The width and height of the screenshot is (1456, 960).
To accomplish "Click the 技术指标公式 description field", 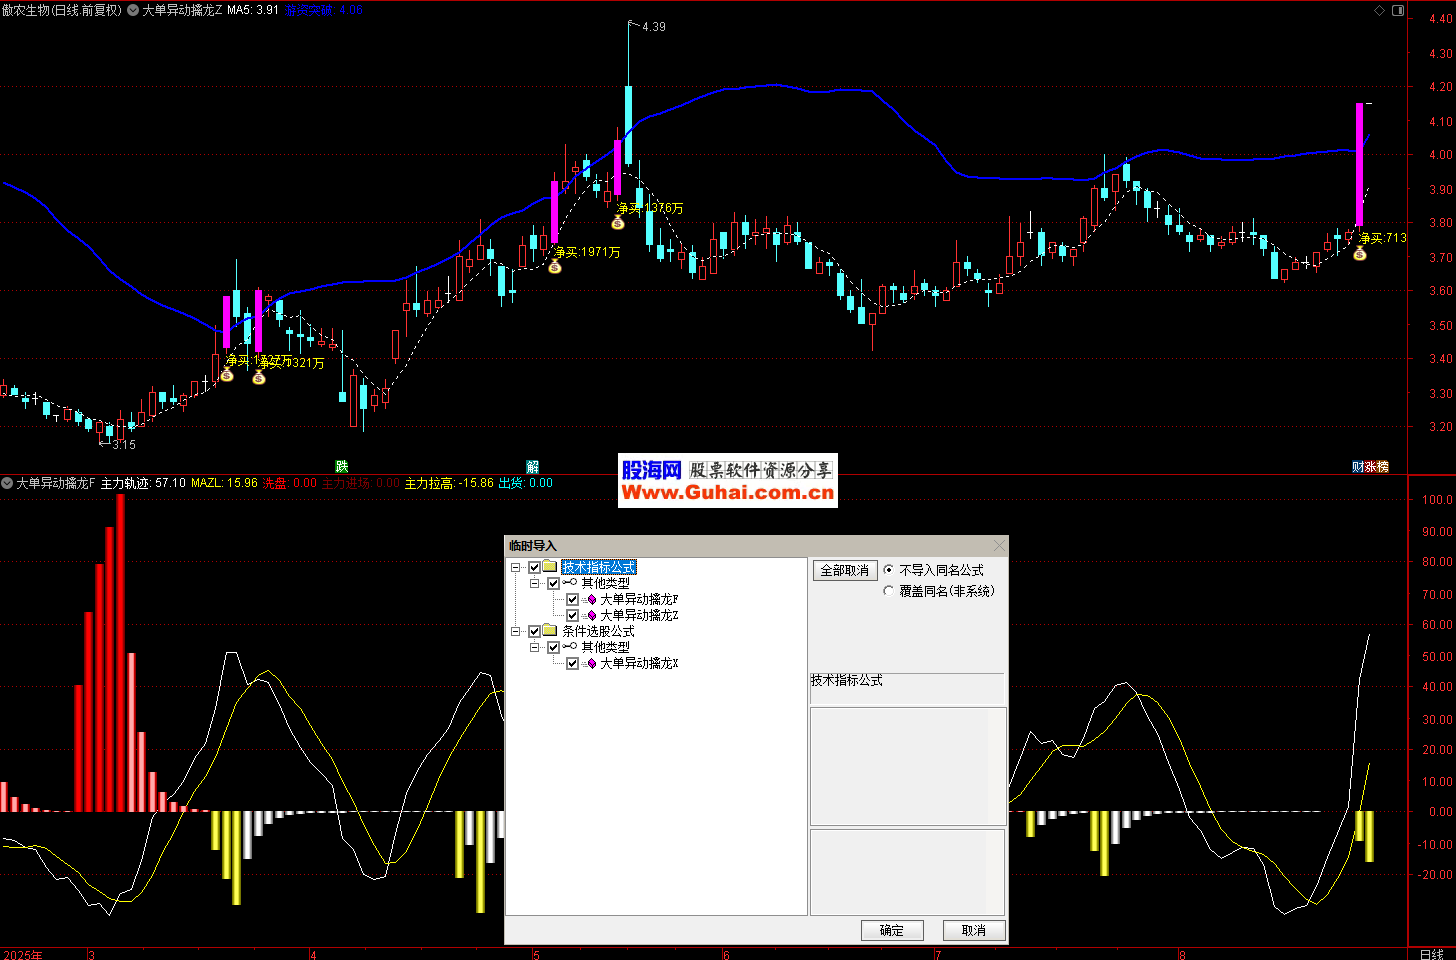I will [906, 688].
